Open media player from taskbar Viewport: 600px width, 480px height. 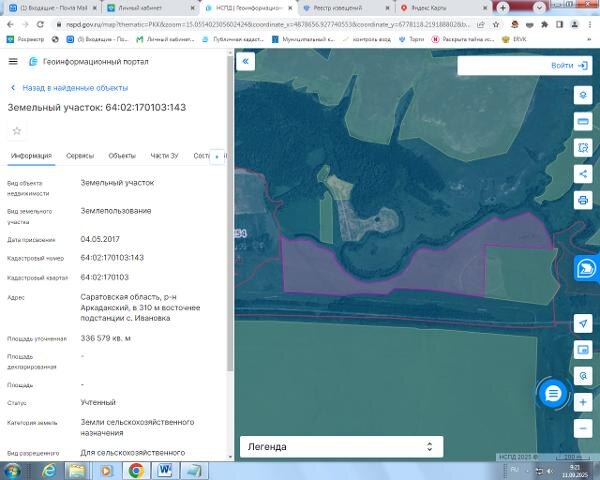106,471
